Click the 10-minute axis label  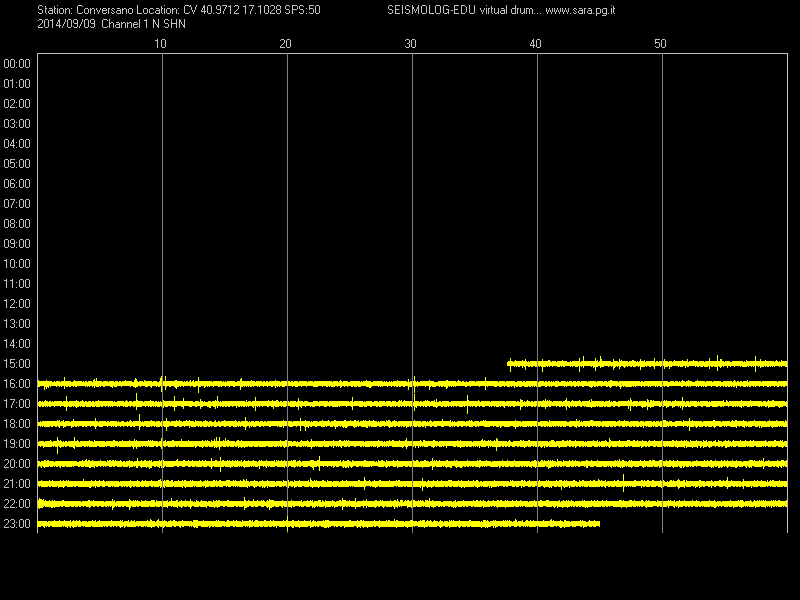(x=160, y=44)
